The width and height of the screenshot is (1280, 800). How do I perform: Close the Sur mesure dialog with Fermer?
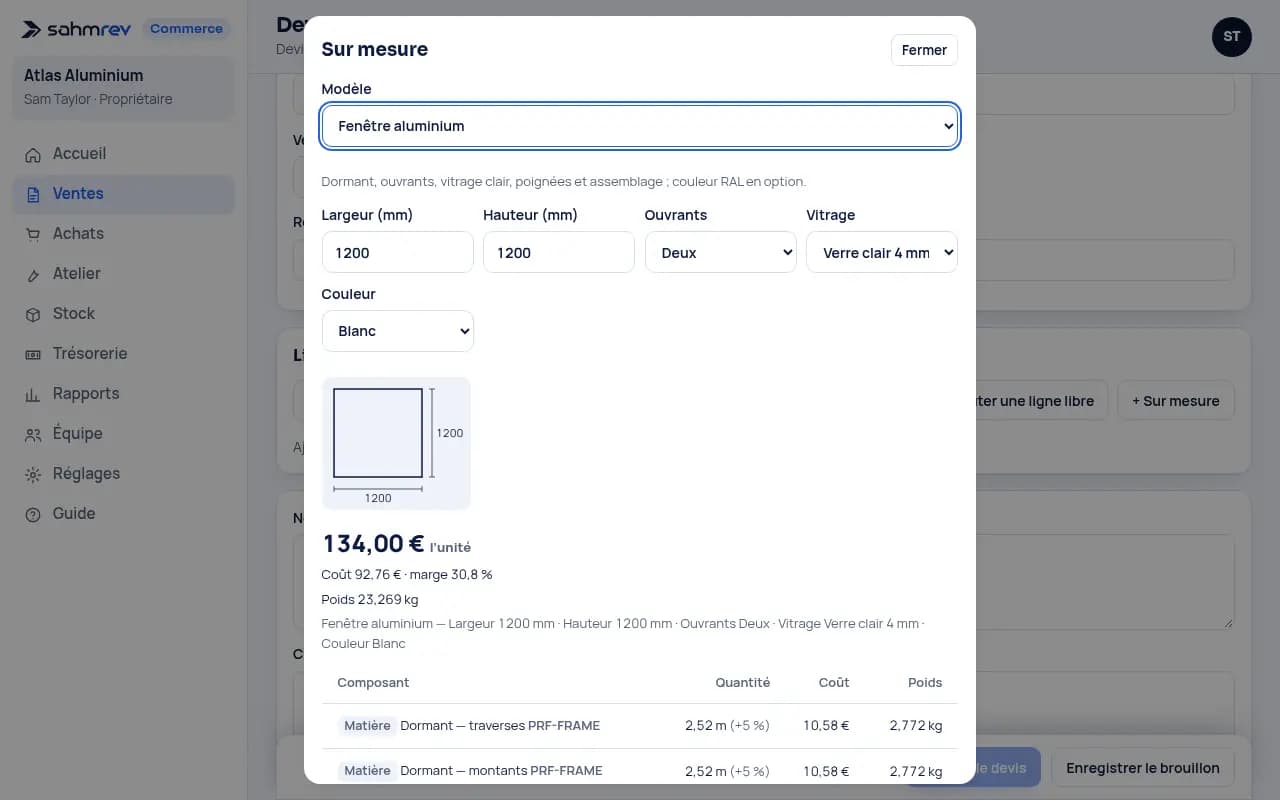(x=924, y=50)
